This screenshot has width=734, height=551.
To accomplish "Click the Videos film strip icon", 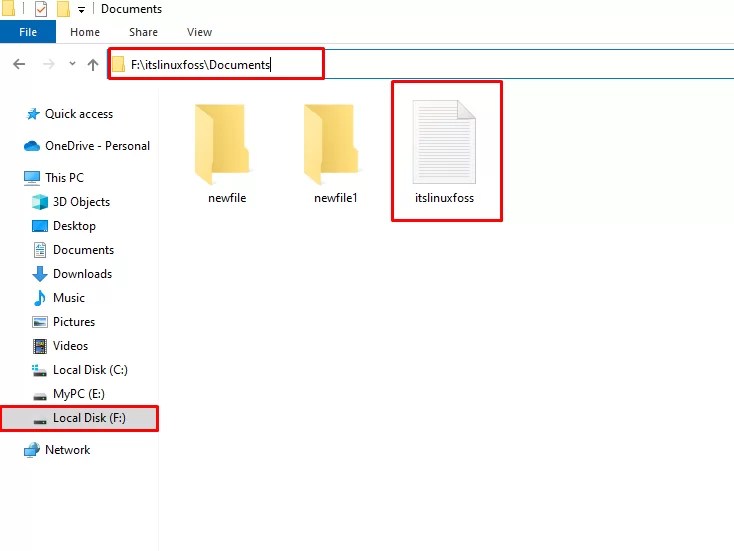I will 40,346.
